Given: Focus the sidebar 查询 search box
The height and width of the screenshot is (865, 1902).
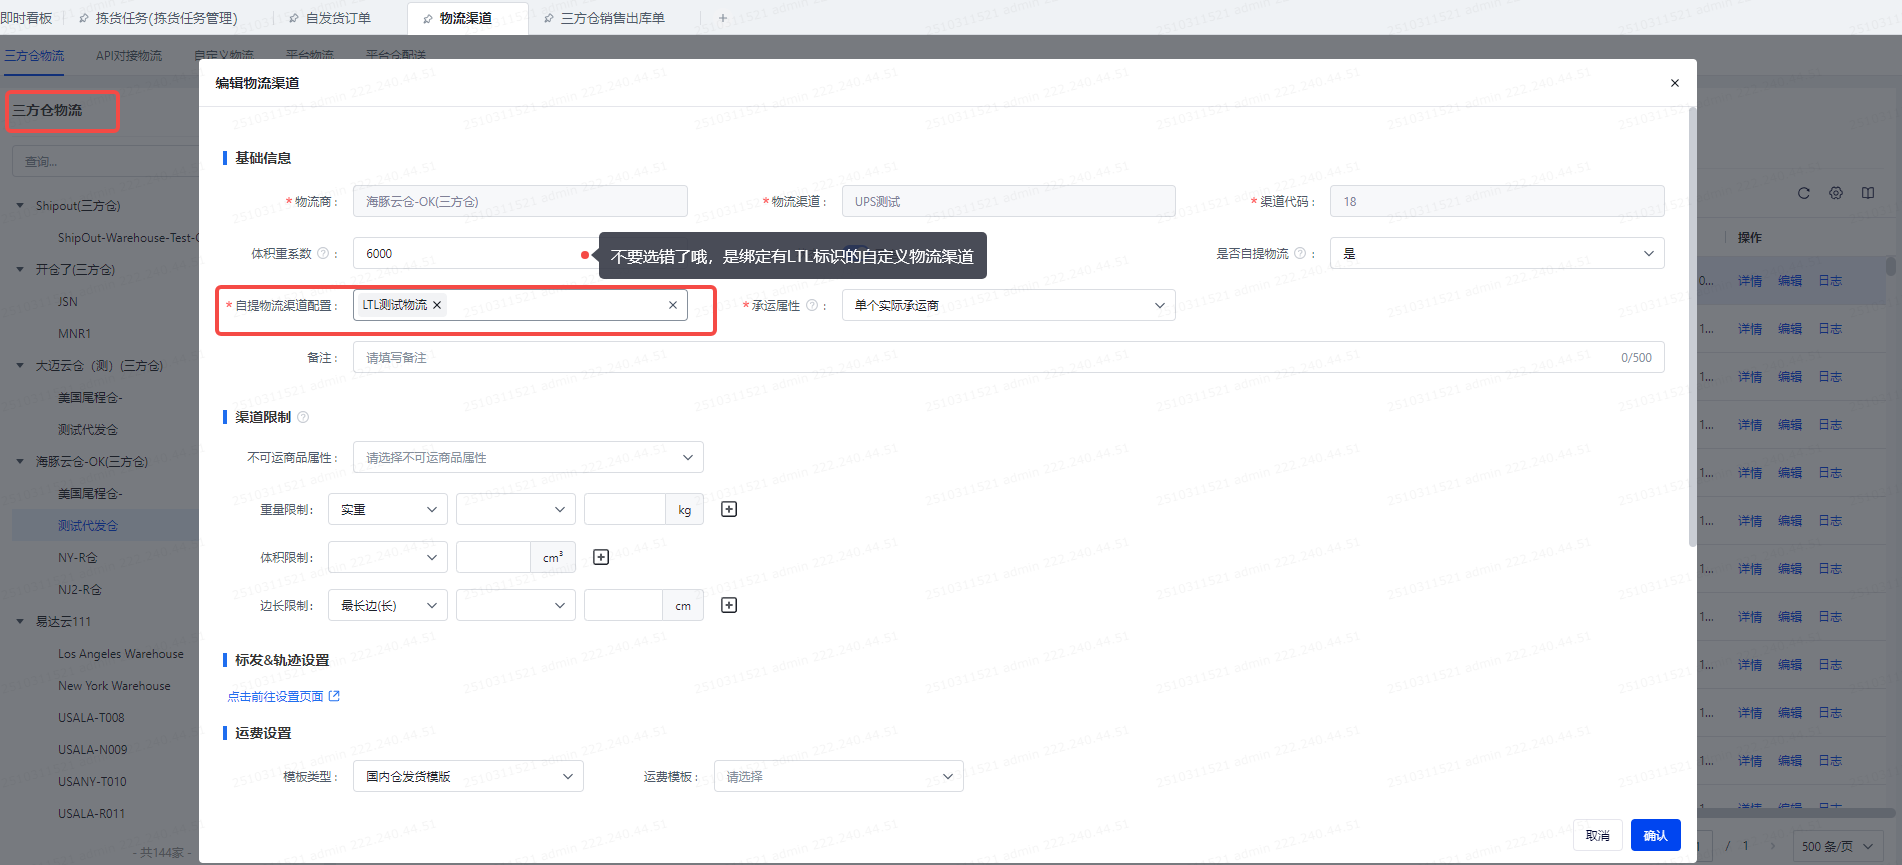Looking at the screenshot, I should [105, 161].
